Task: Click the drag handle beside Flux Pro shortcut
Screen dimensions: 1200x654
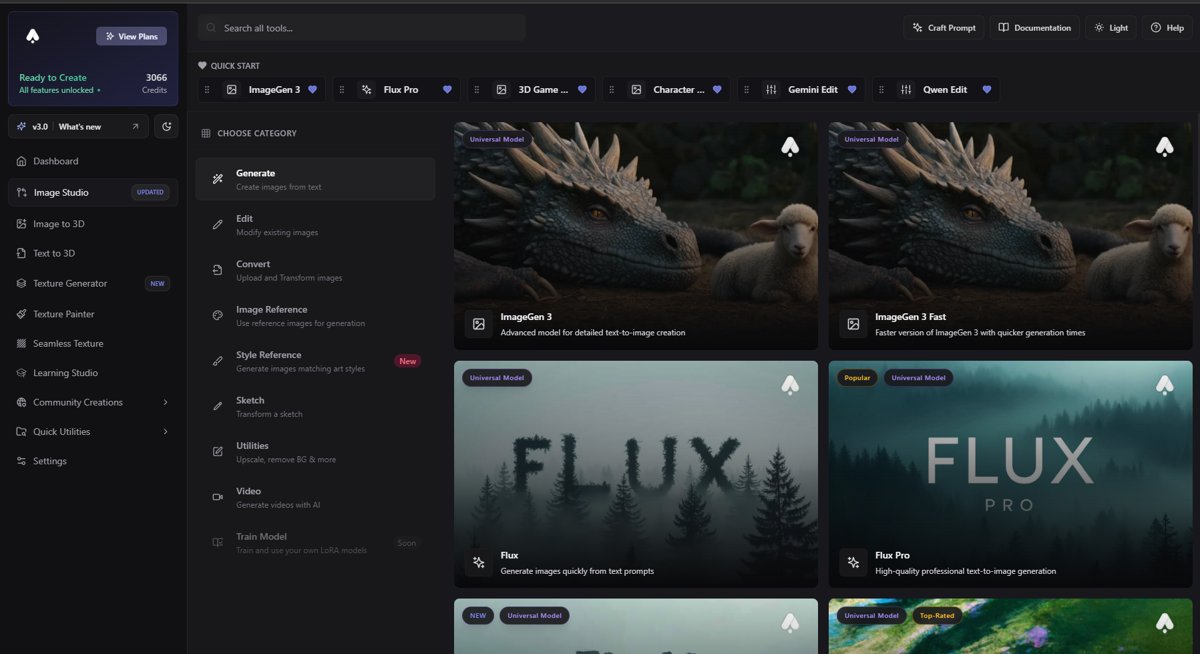Action: (342, 90)
